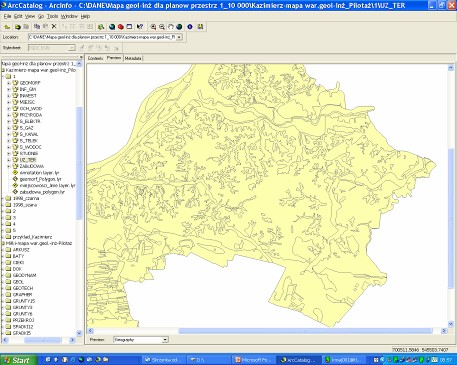Select the OCH_WOD coverage in tree
Image resolution: width=457 pixels, height=365 pixels.
[31, 109]
